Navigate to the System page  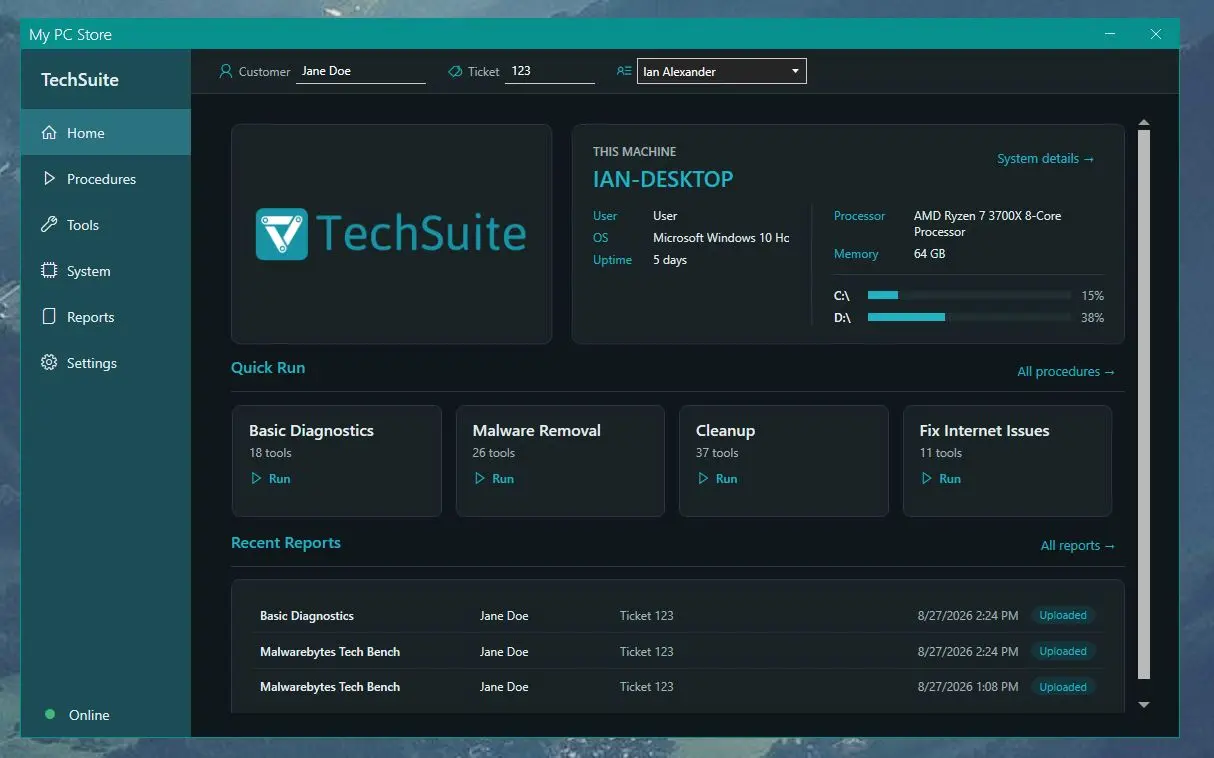[x=106, y=271]
